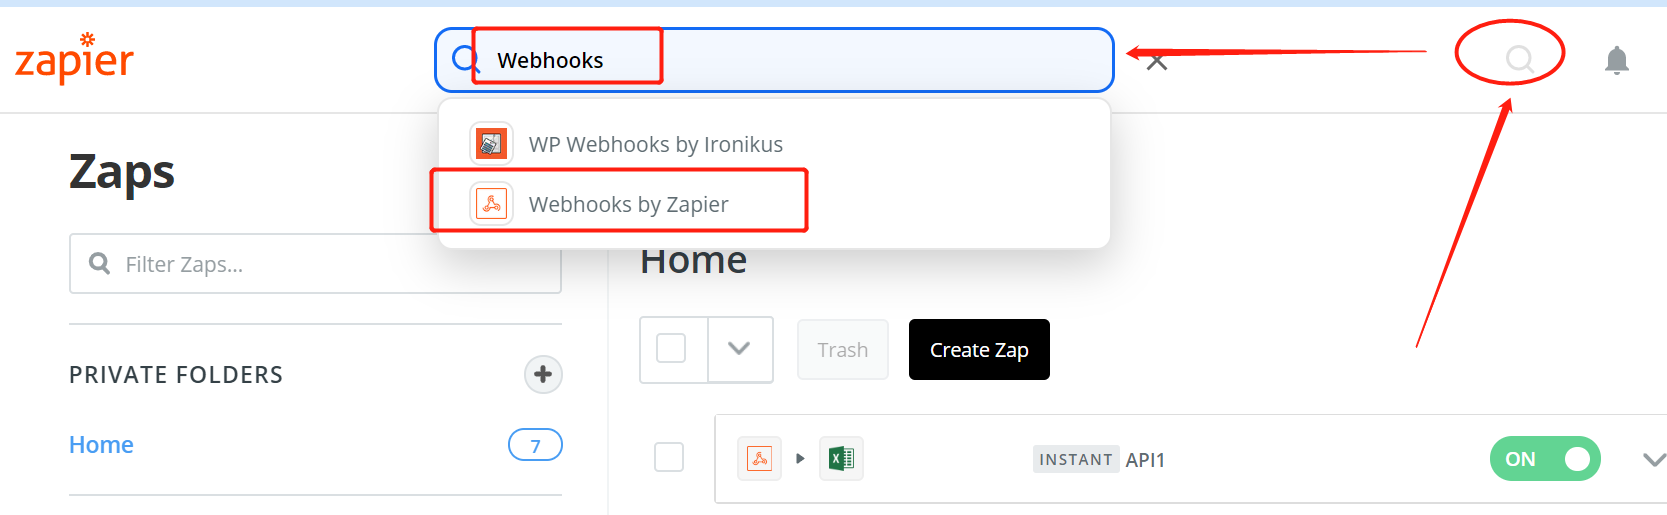Open the Home folder link
This screenshot has width=1667, height=515.
click(101, 445)
